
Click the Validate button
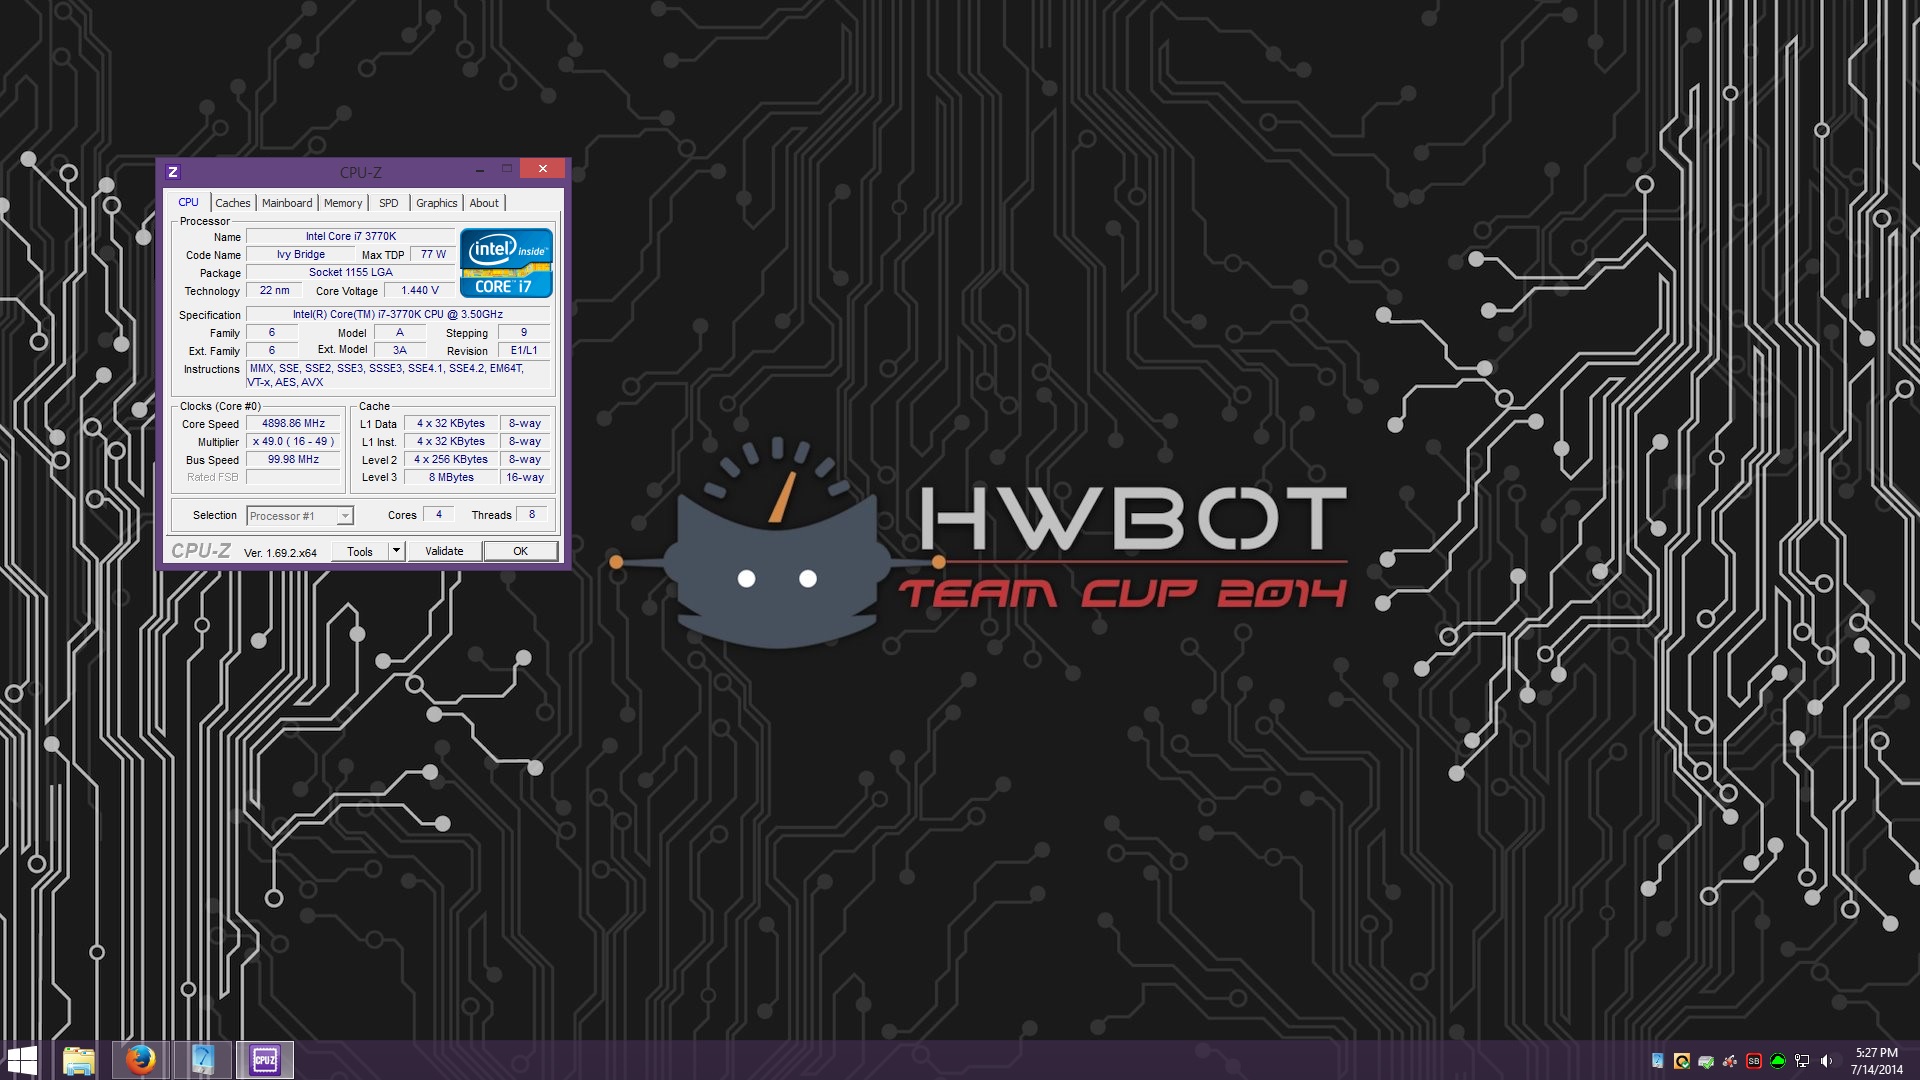(x=444, y=551)
